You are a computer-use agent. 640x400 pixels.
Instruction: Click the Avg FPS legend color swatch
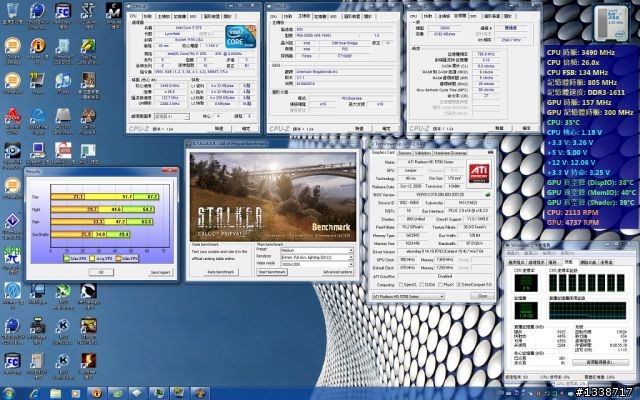pos(92,258)
